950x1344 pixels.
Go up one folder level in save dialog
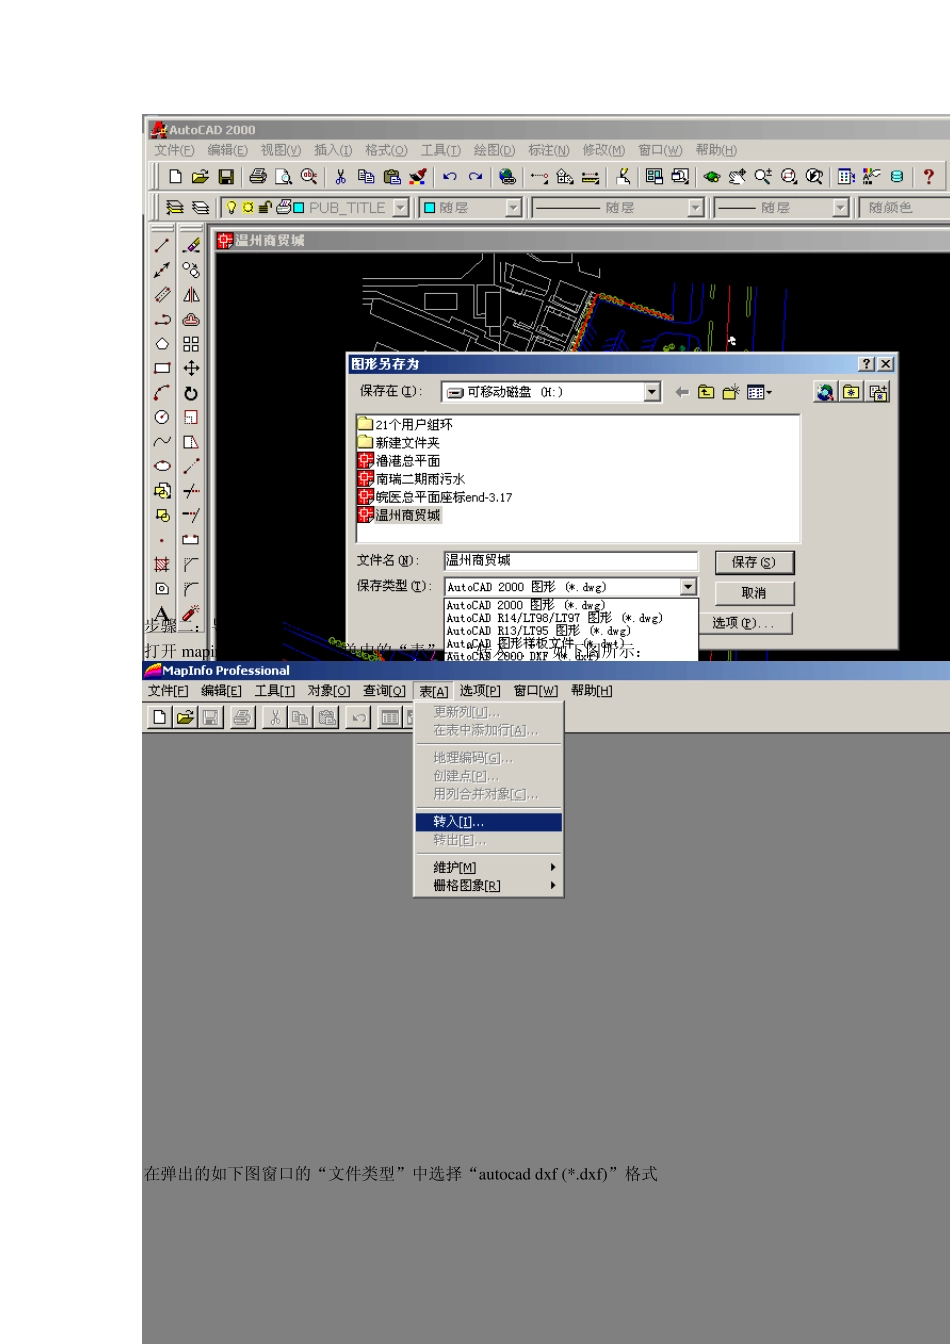pos(706,392)
